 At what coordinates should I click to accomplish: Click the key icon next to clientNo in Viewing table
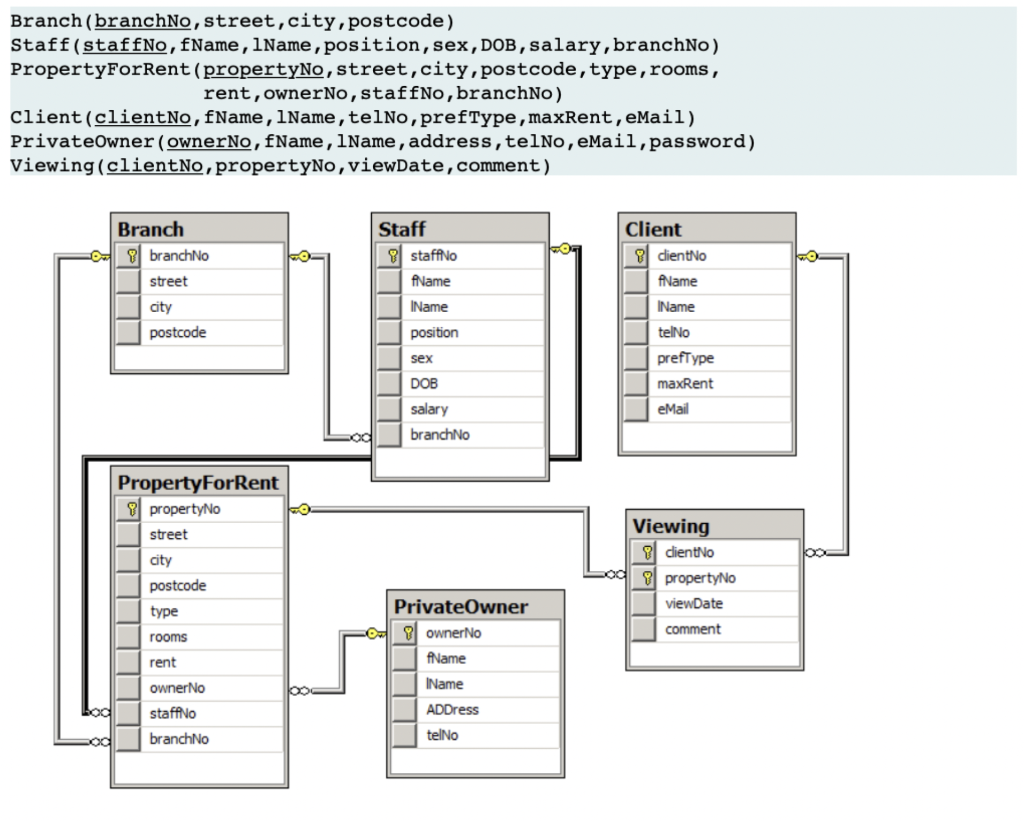click(x=647, y=553)
